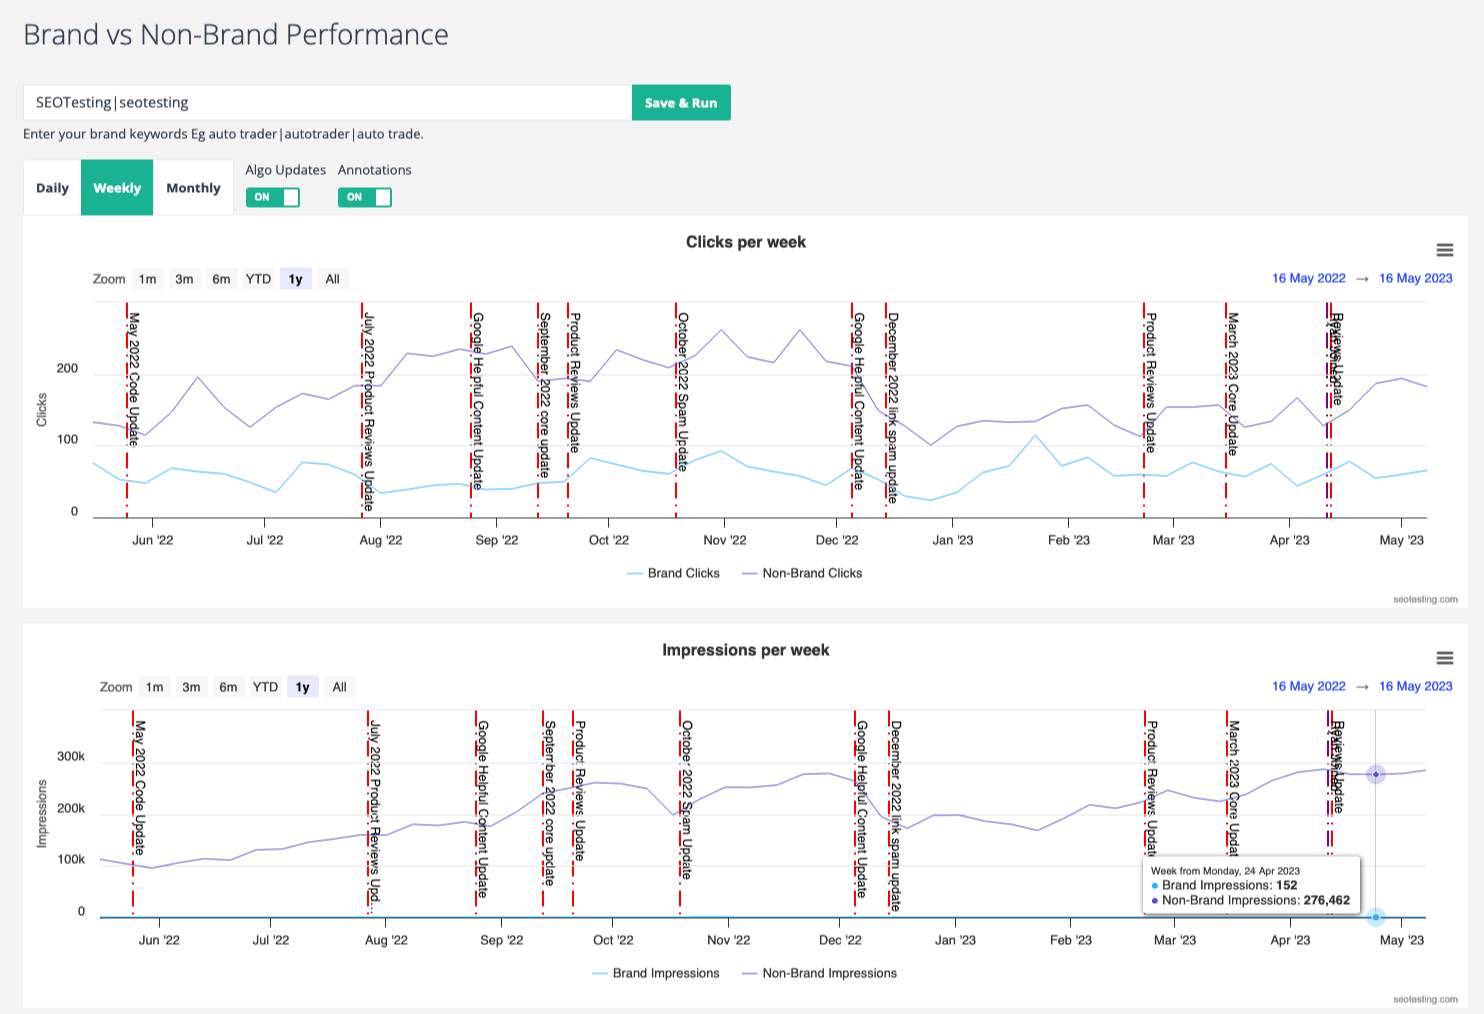Click the Save & Run button
Image resolution: width=1484 pixels, height=1014 pixels.
681,103
